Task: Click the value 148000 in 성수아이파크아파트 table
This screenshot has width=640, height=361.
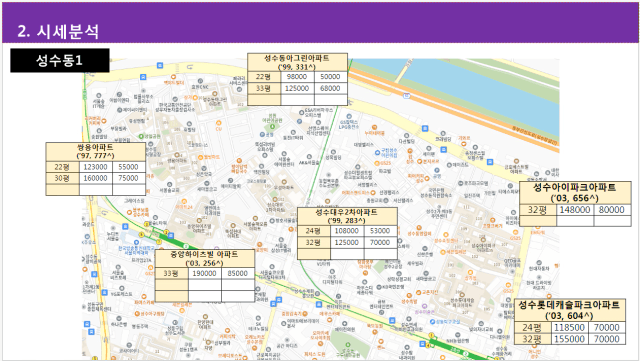Action: pos(575,209)
